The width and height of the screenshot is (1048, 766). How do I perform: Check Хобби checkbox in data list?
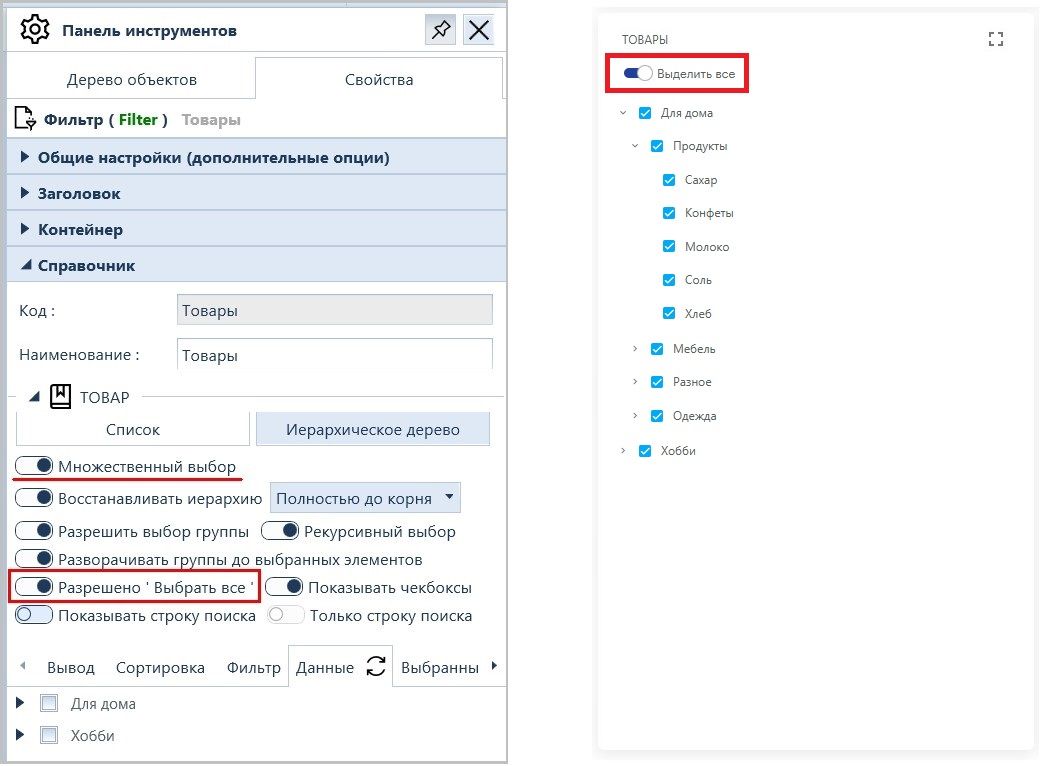tap(49, 735)
